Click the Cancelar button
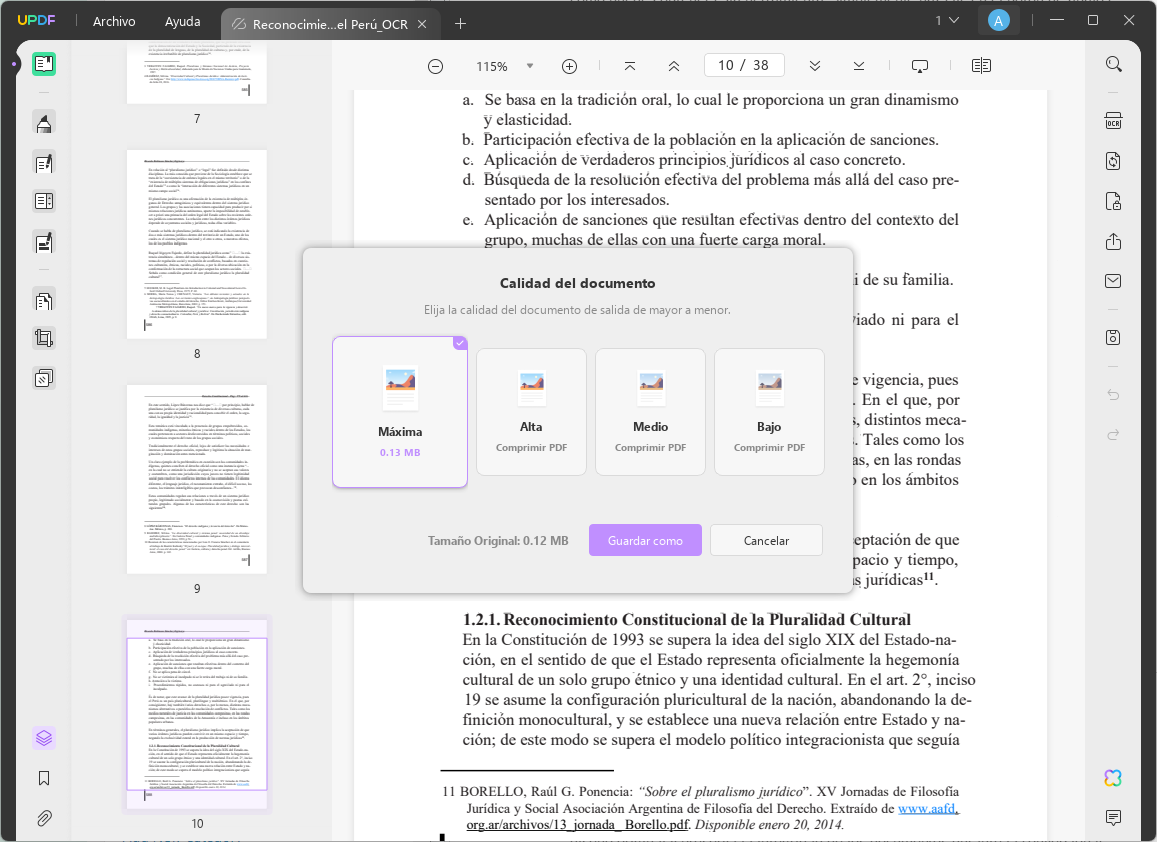The width and height of the screenshot is (1157, 842). pos(766,540)
